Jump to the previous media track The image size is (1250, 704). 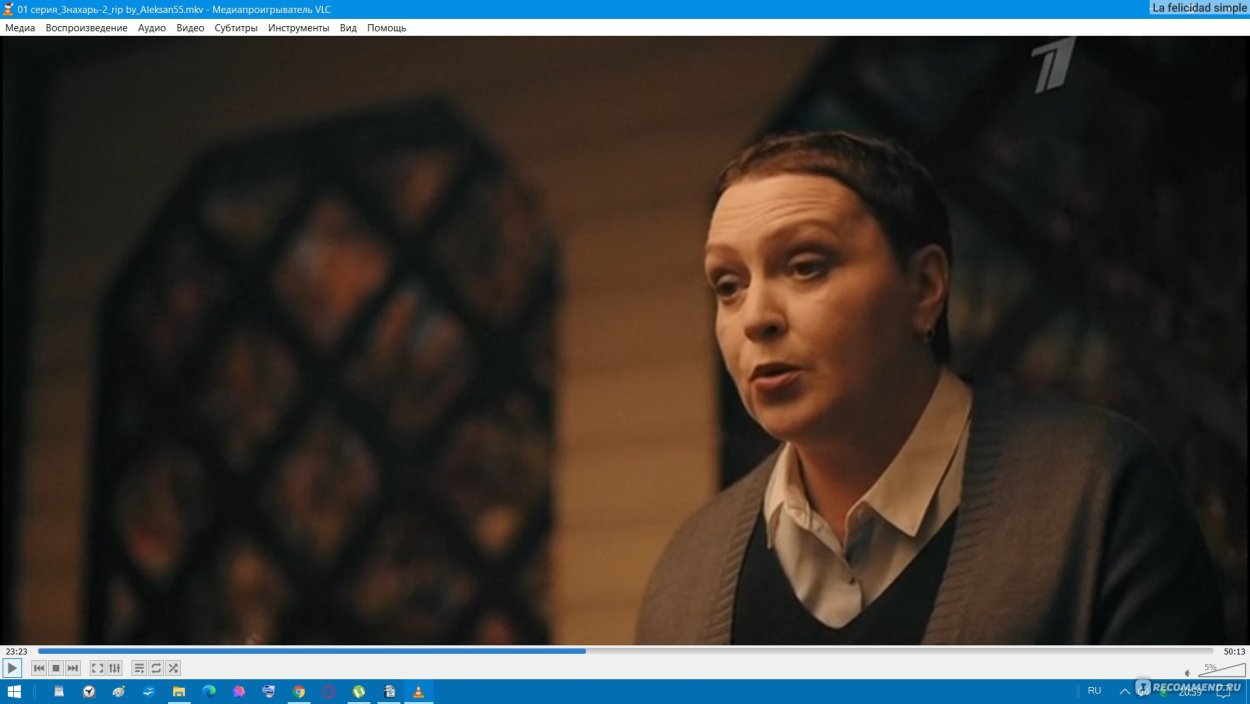point(39,668)
